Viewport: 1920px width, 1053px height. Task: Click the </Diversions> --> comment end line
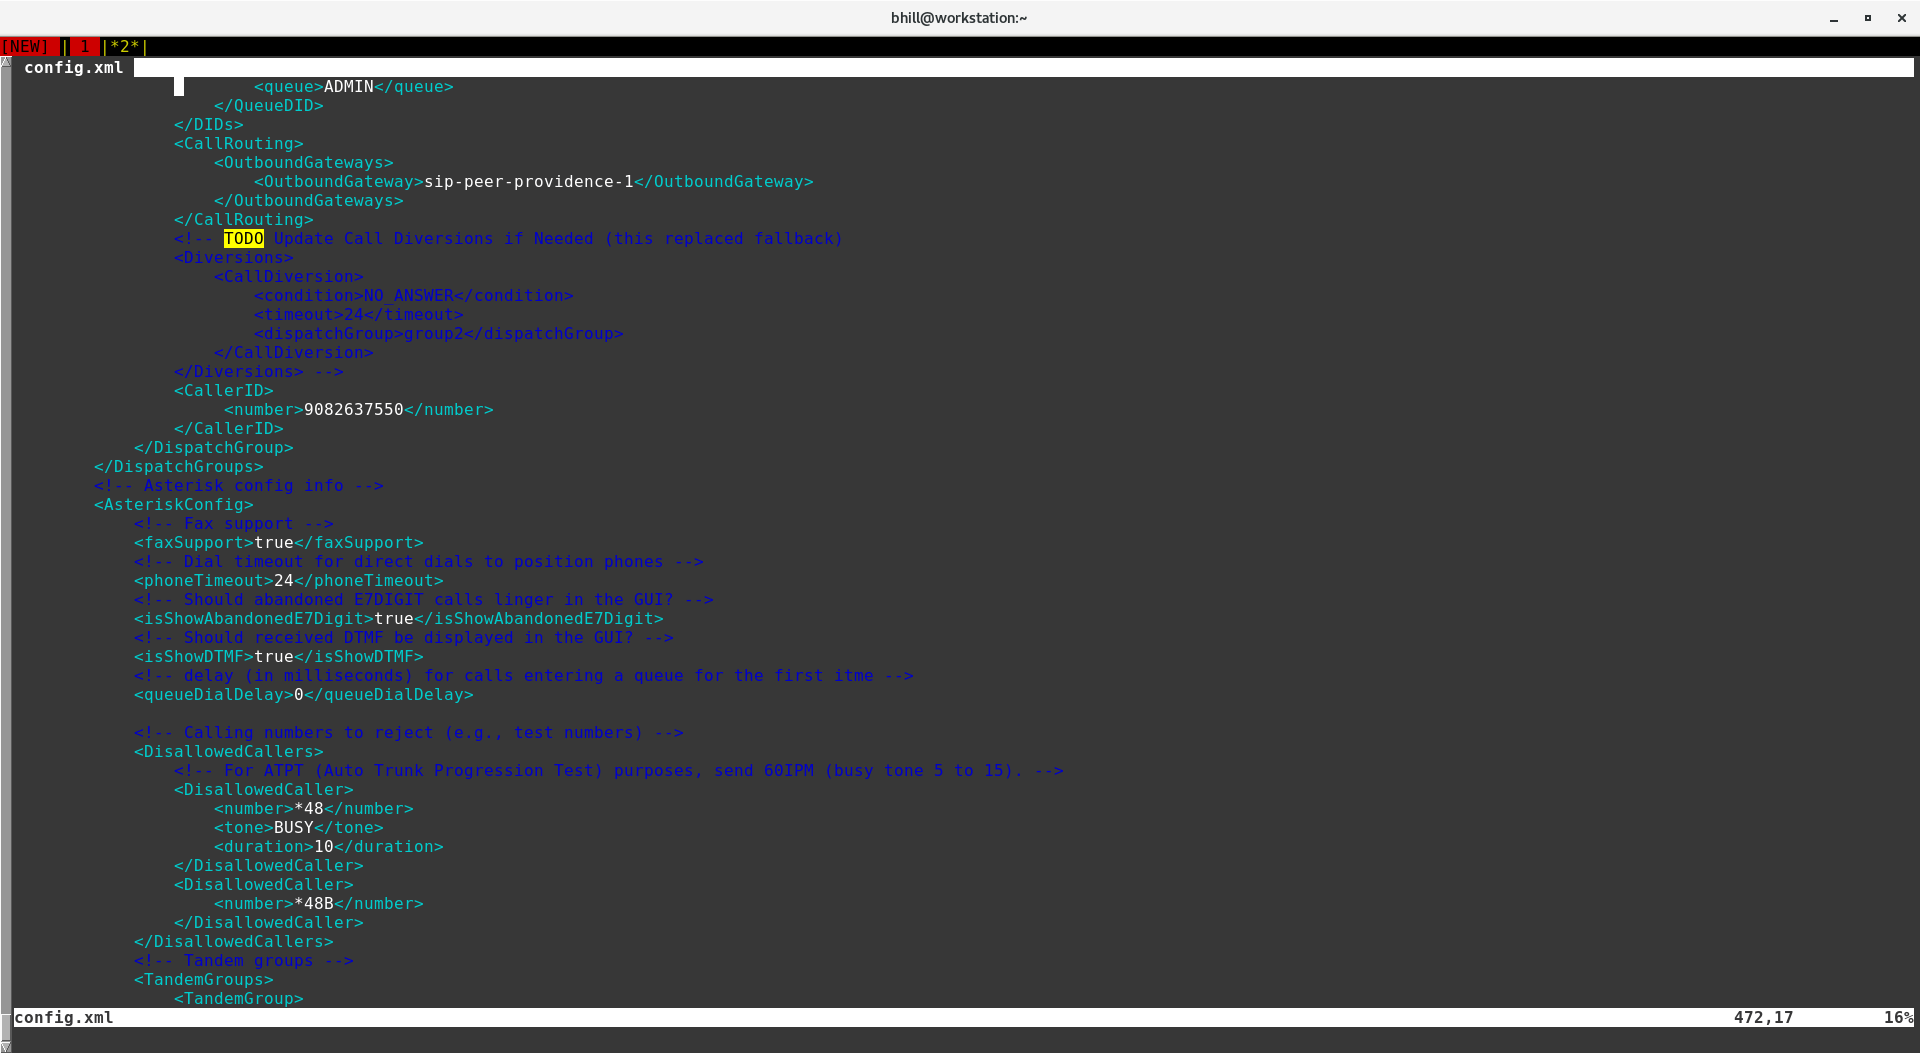coord(259,371)
